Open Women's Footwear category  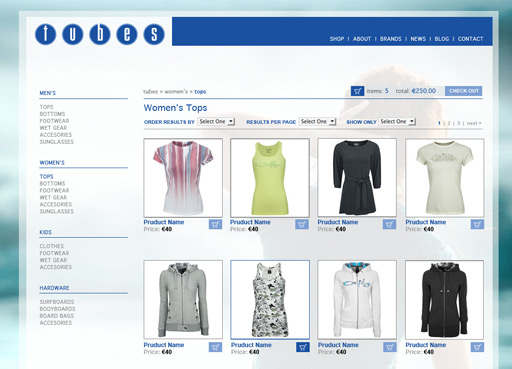pos(54,191)
